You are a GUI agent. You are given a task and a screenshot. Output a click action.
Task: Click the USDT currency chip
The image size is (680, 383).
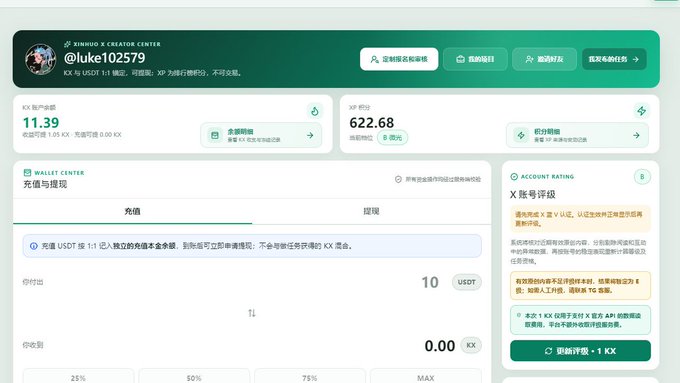click(467, 282)
